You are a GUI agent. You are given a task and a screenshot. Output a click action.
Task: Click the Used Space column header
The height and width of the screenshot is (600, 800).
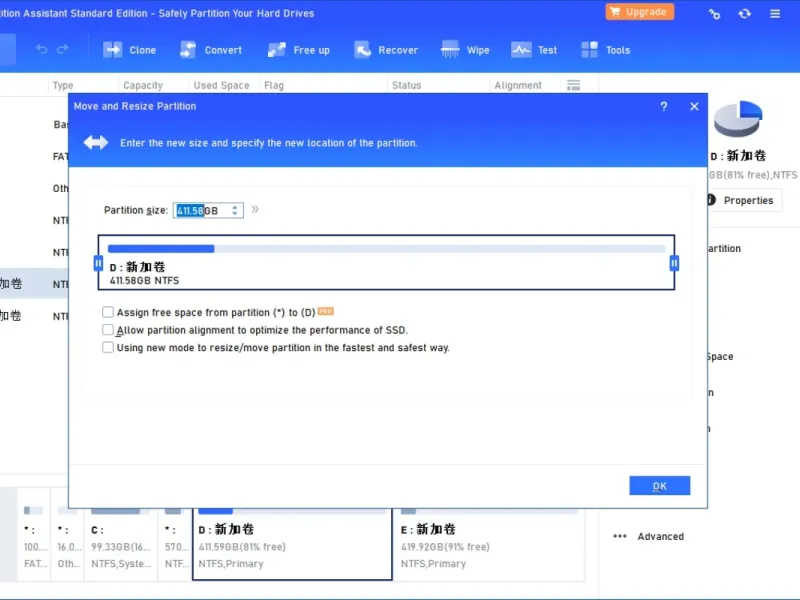[x=221, y=85]
